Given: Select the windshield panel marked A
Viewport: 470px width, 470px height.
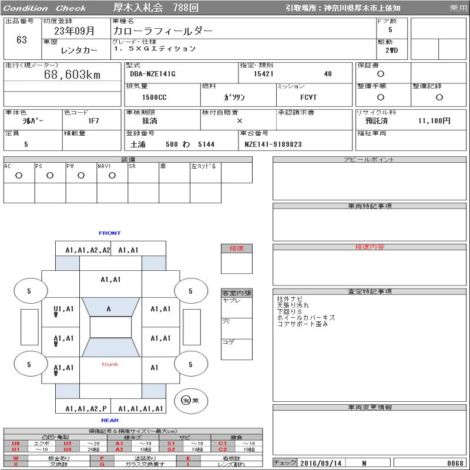Looking at the screenshot, I should [x=111, y=307].
